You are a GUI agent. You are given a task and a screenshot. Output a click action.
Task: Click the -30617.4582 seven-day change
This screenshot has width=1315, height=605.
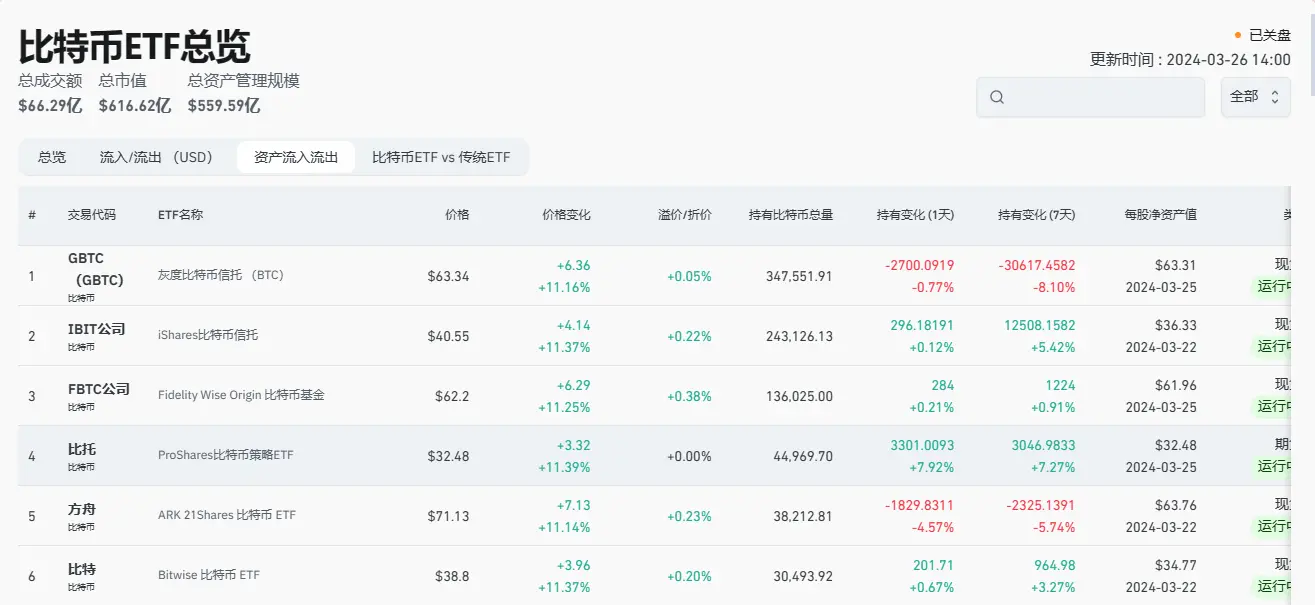coord(1037,265)
